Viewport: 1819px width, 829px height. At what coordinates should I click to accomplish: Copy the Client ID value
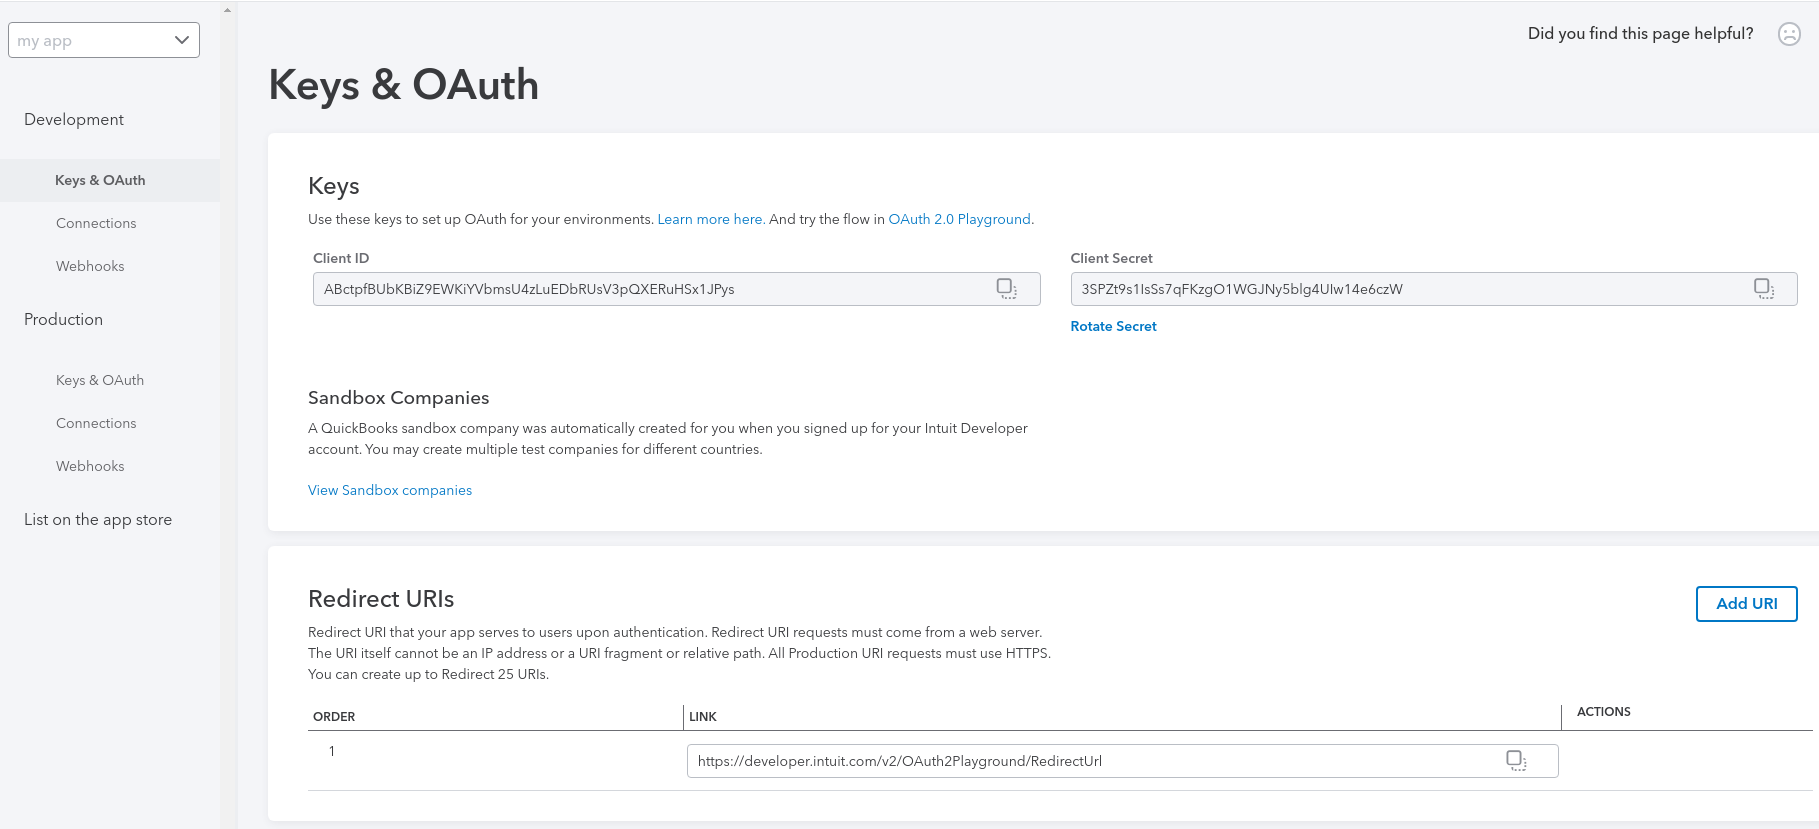pos(1006,289)
